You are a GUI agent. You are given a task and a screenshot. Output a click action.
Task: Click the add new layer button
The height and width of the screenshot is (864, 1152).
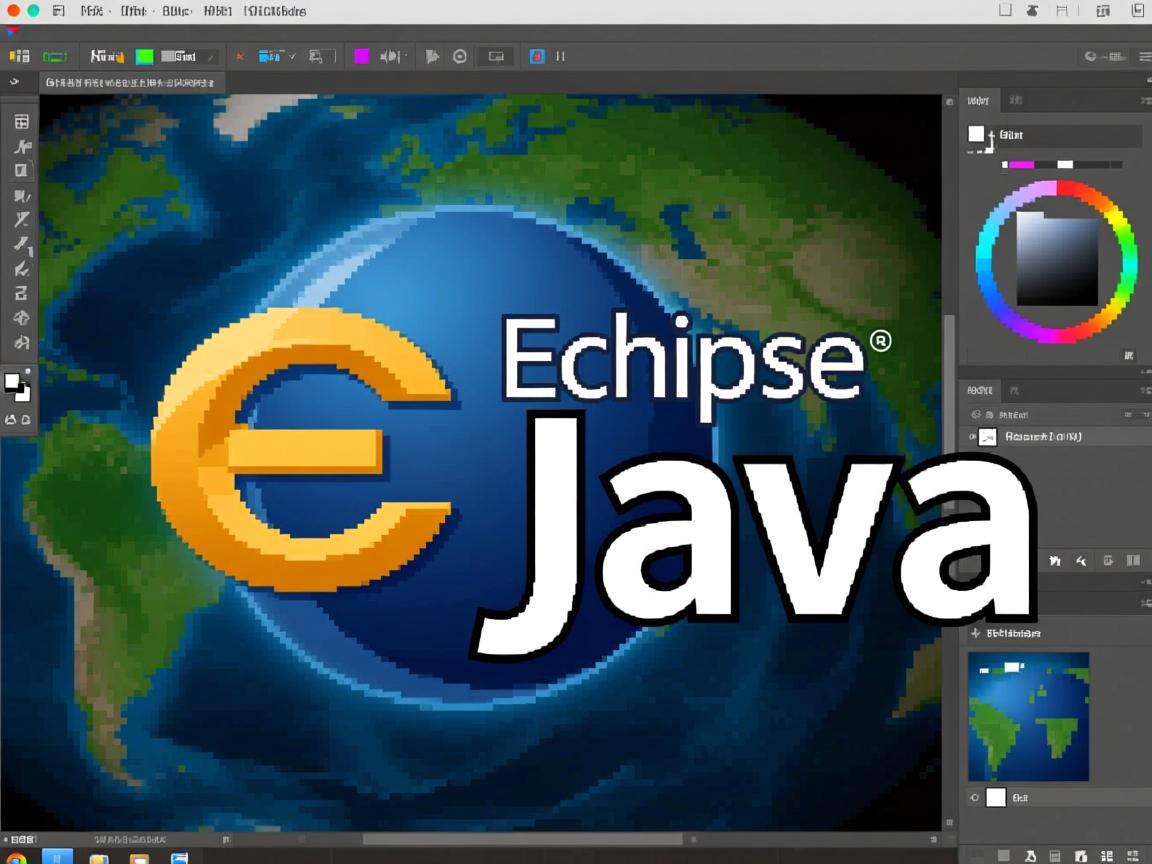point(1109,560)
